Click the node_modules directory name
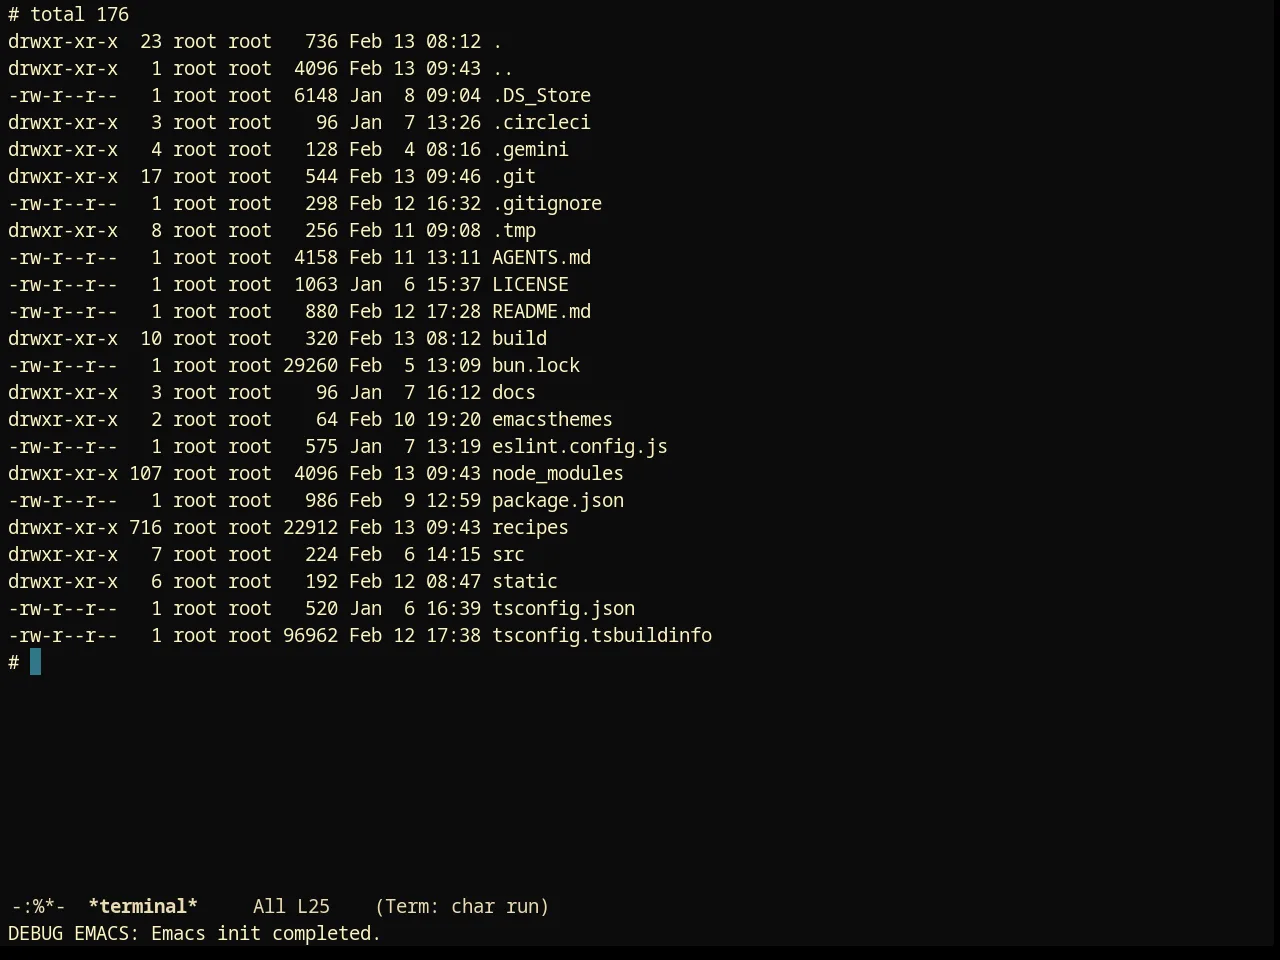Image resolution: width=1280 pixels, height=960 pixels. tap(558, 473)
